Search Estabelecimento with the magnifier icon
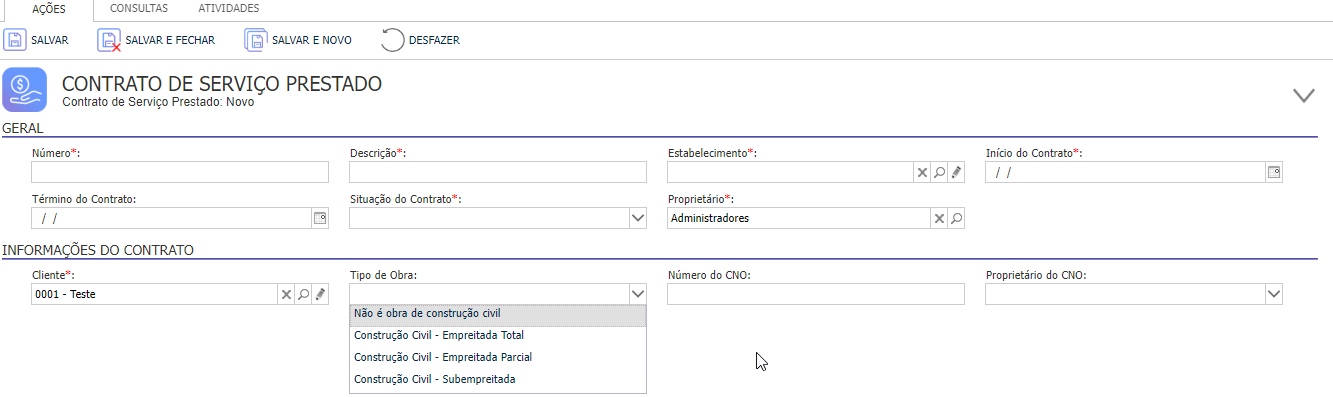1333x397 pixels. pos(939,172)
